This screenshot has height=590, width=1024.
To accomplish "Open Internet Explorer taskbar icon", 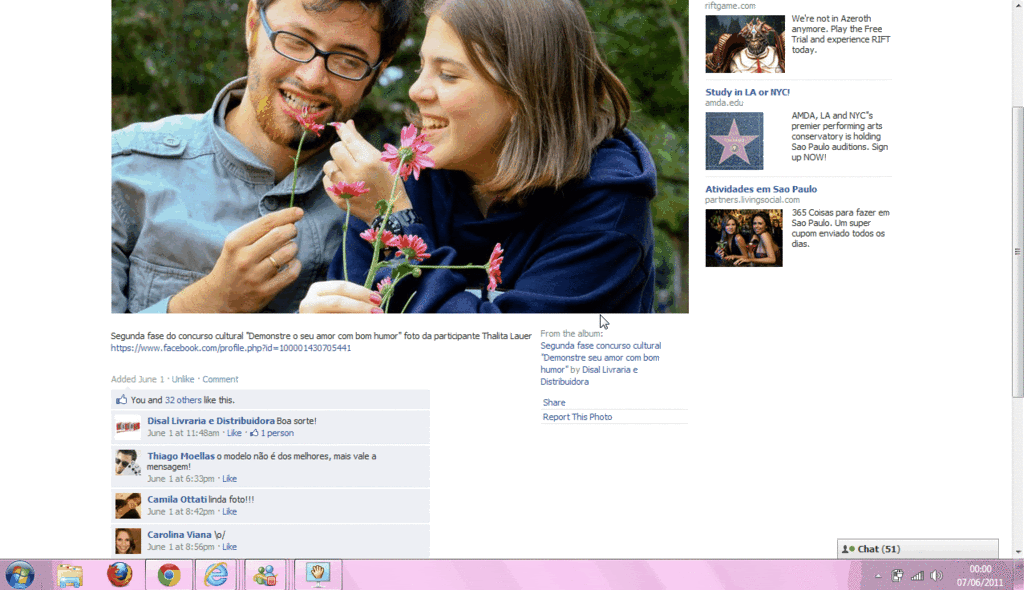I will [216, 575].
